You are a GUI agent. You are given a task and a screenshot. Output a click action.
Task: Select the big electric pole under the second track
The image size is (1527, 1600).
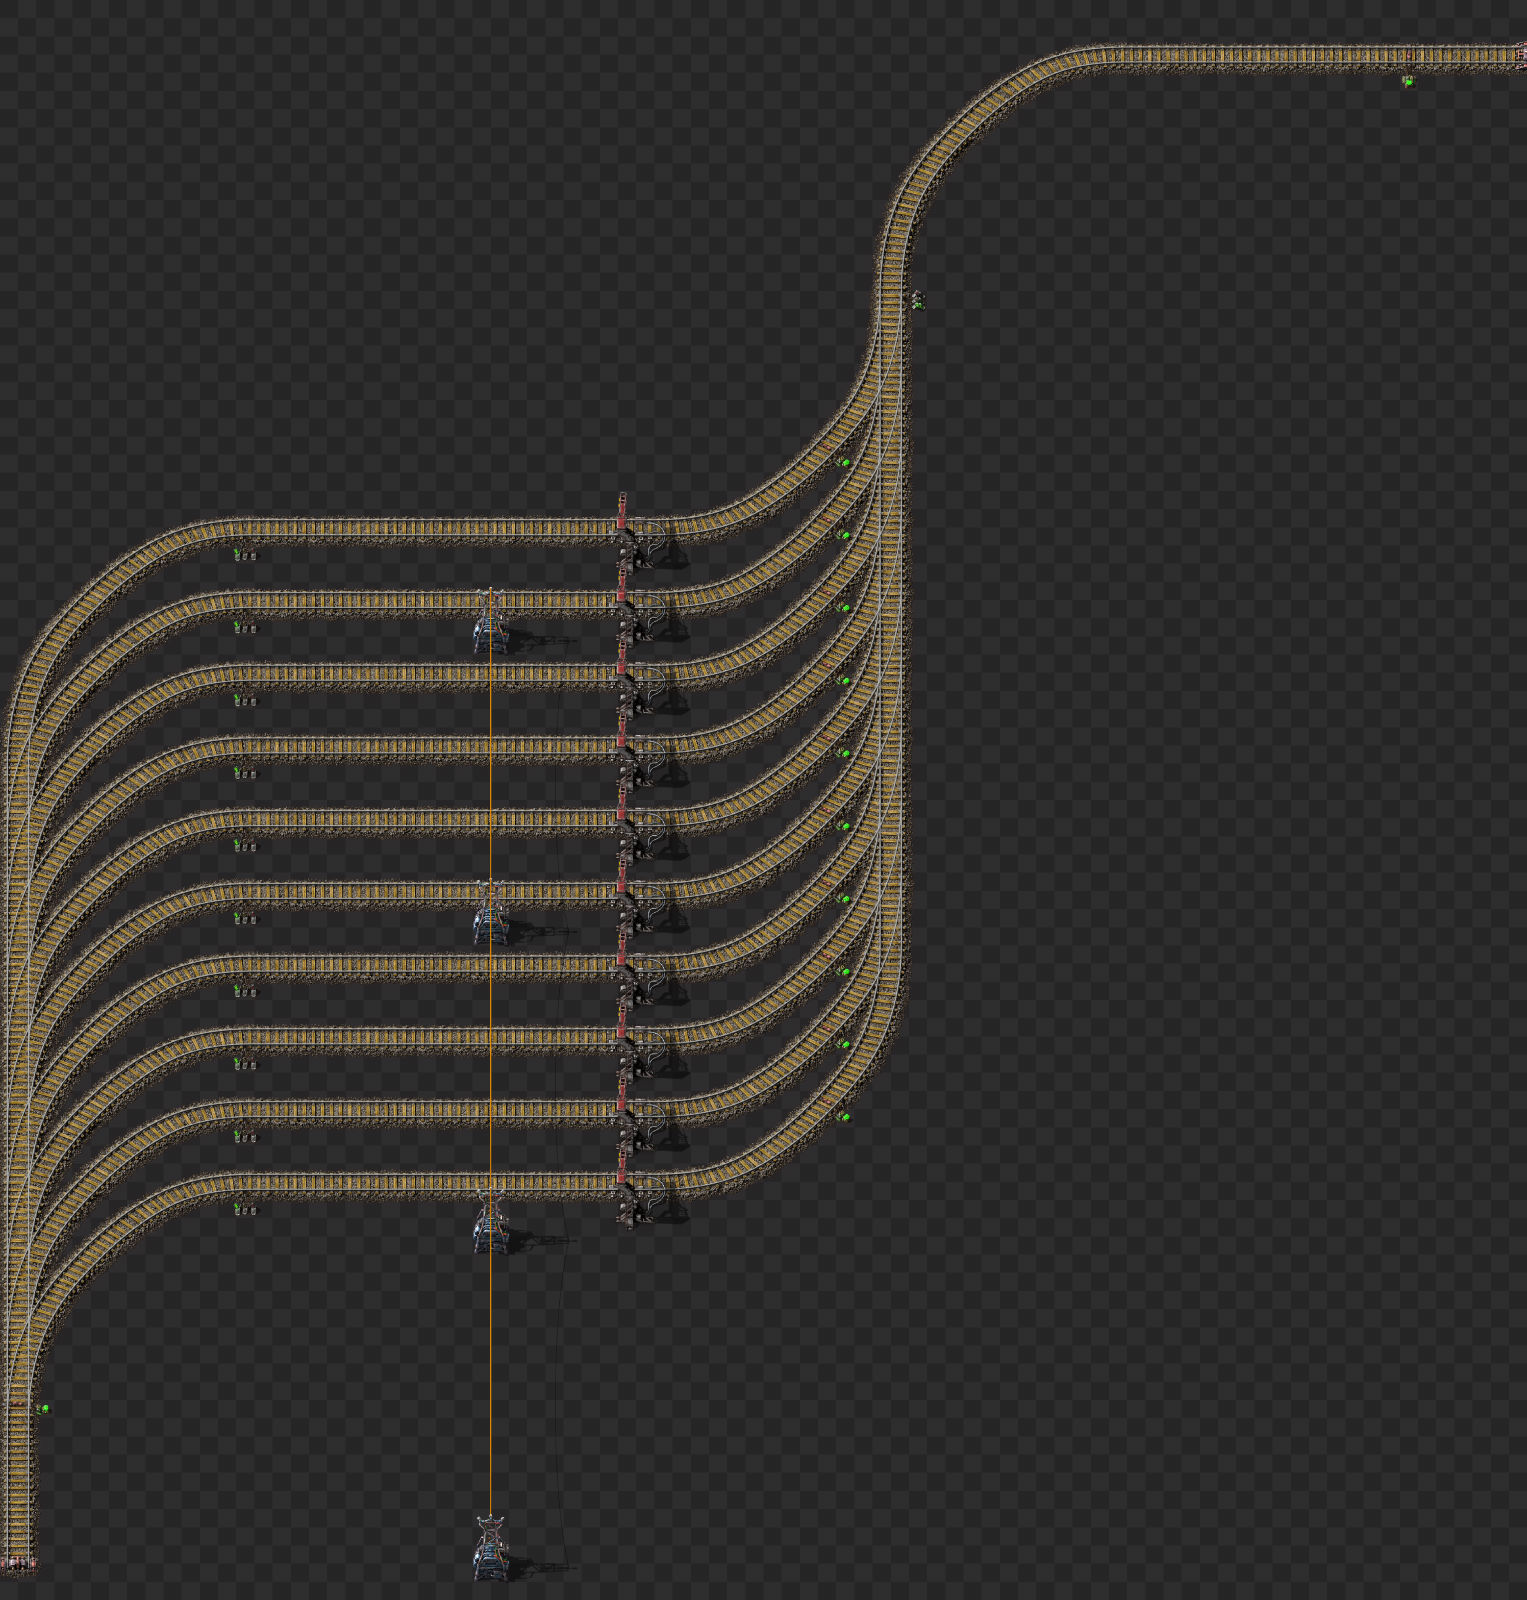489,622
